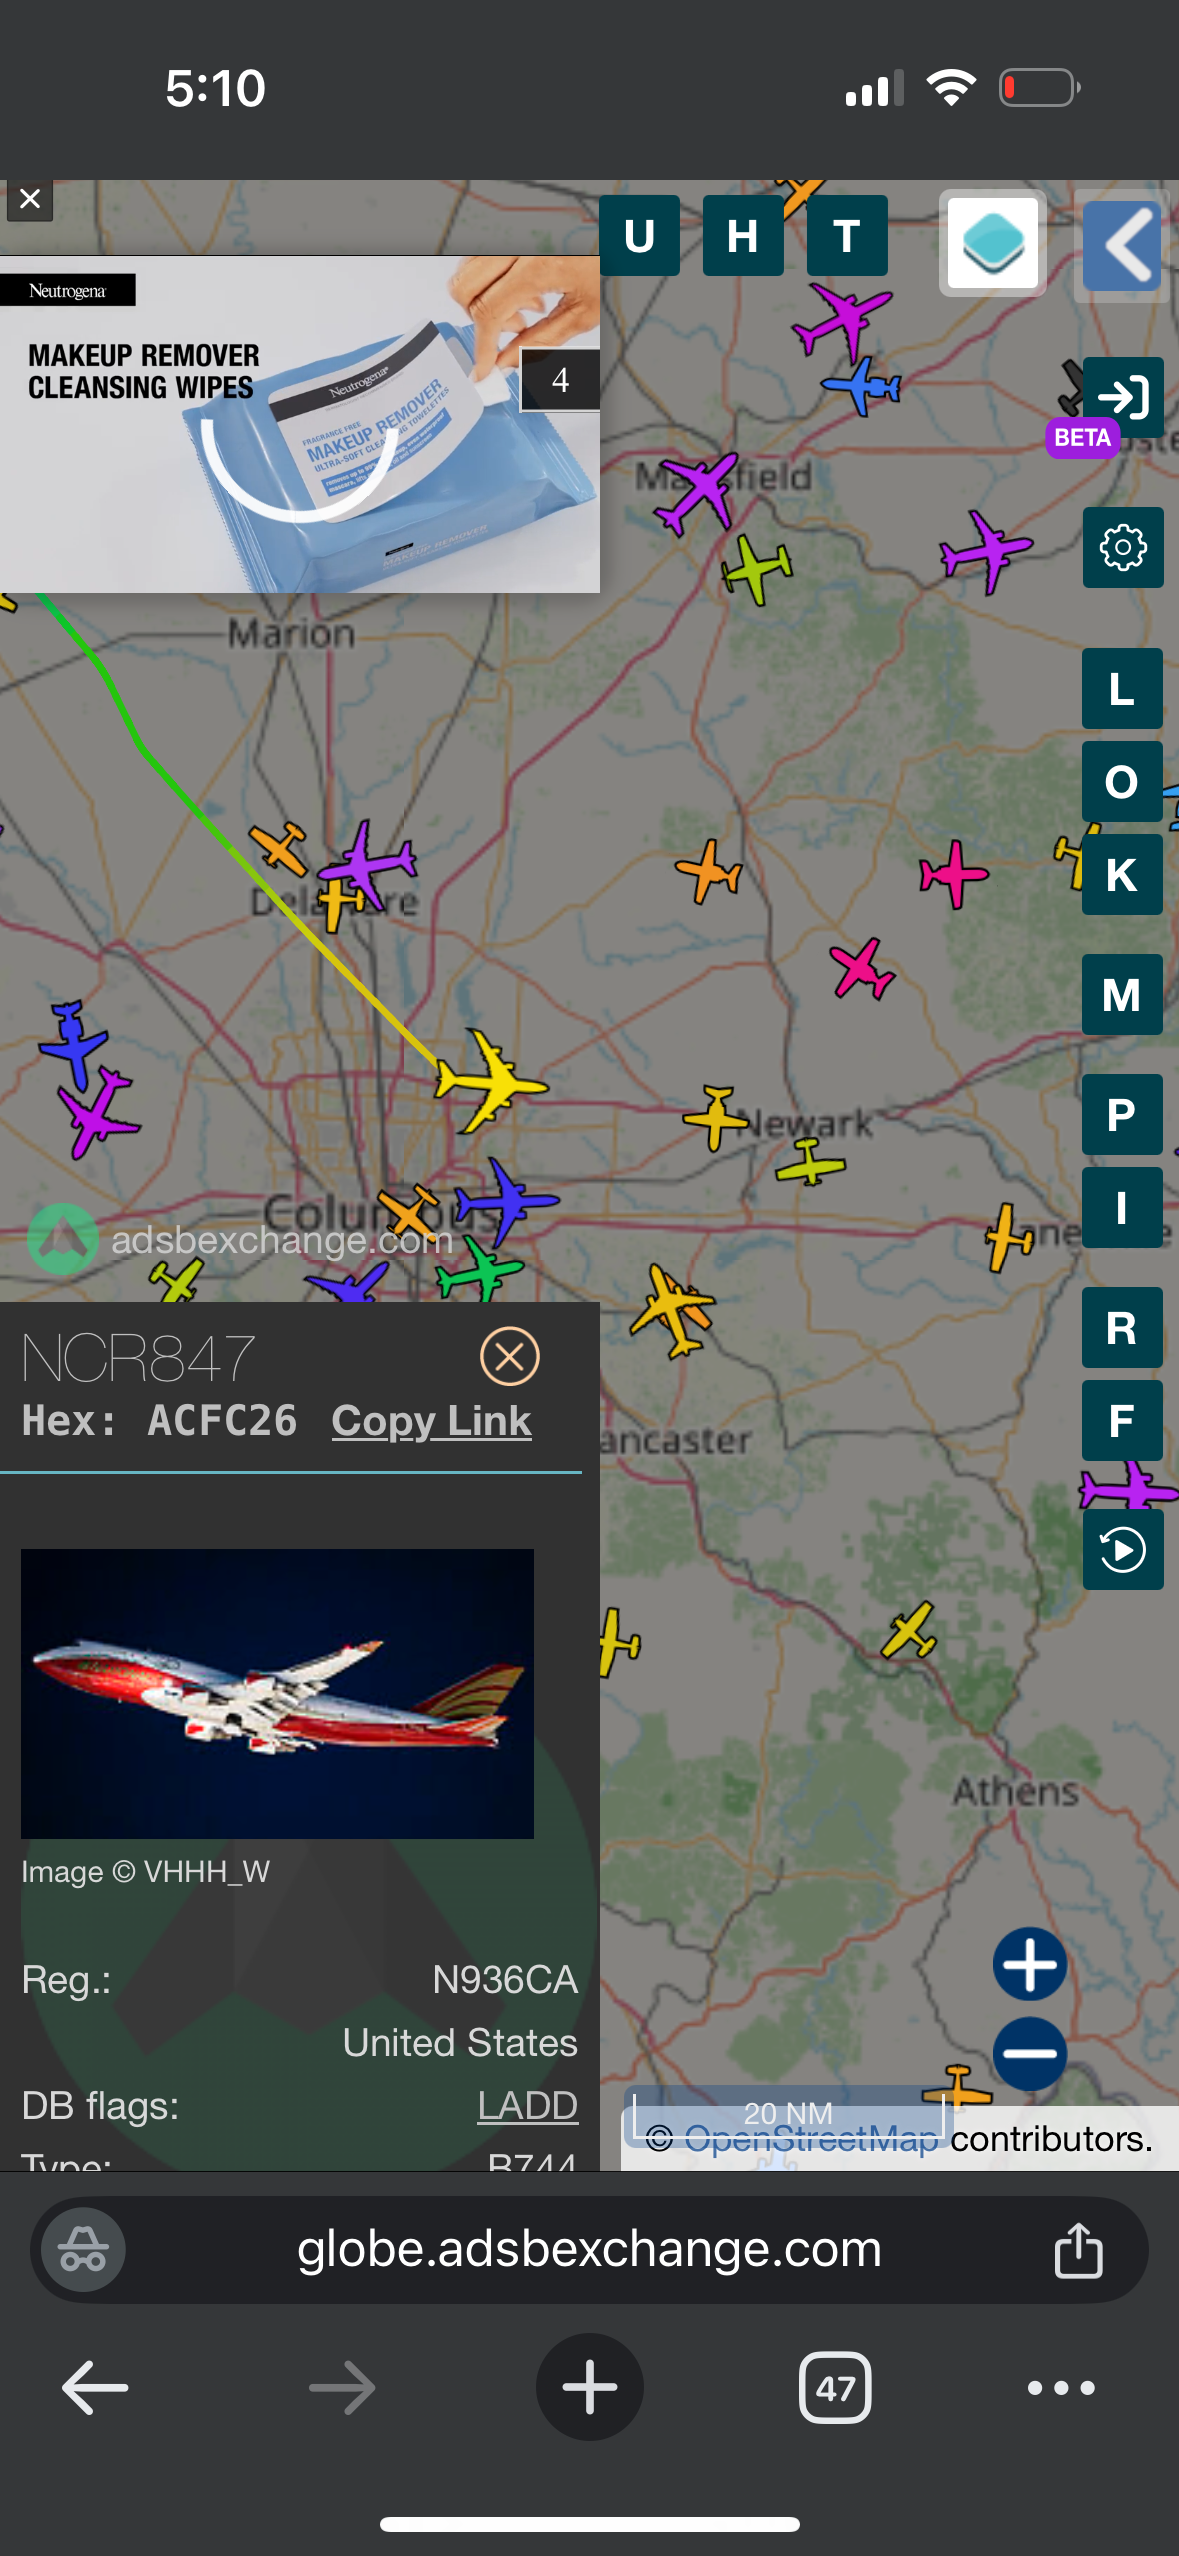Close the NCR847 aircraft info panel
The width and height of the screenshot is (1179, 2556).
tap(510, 1357)
